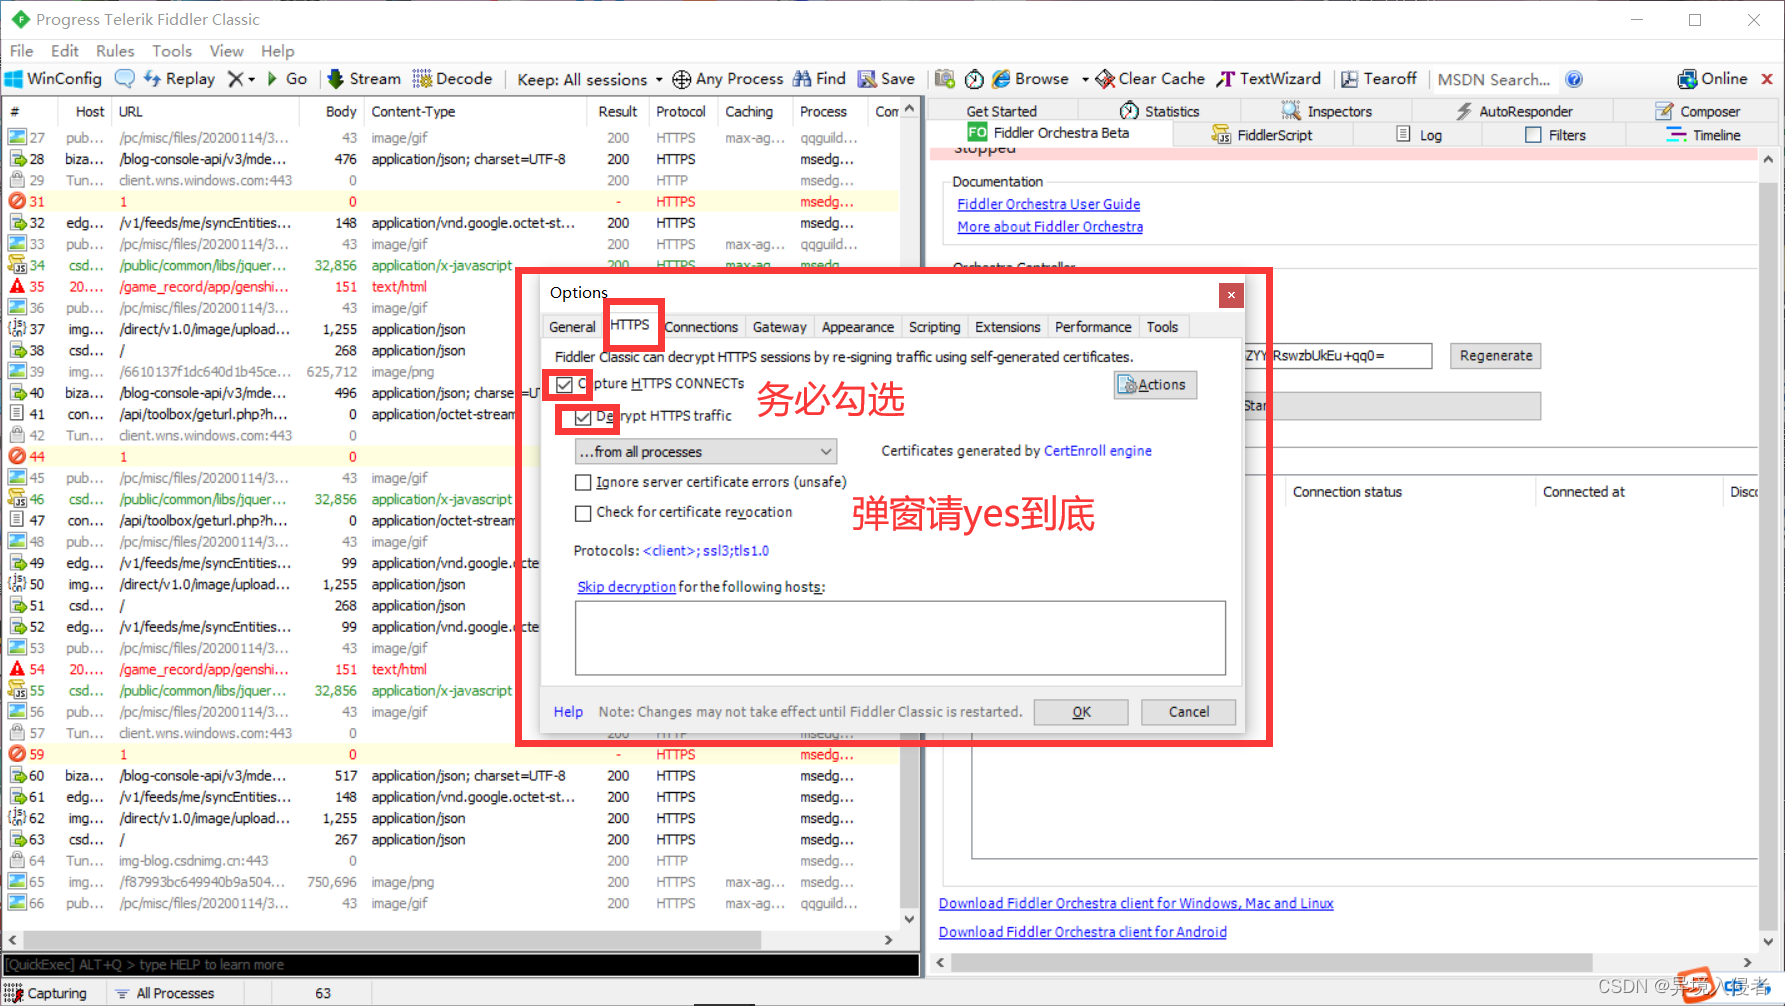This screenshot has height=1006, width=1785.
Task: Expand the Browse dropdown arrow
Action: pos(1085,79)
